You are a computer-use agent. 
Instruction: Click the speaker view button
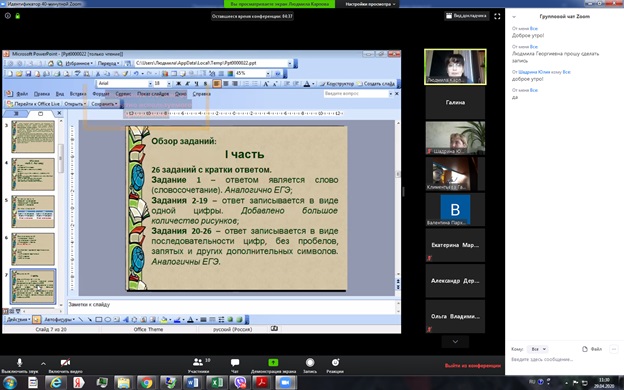tap(466, 16)
